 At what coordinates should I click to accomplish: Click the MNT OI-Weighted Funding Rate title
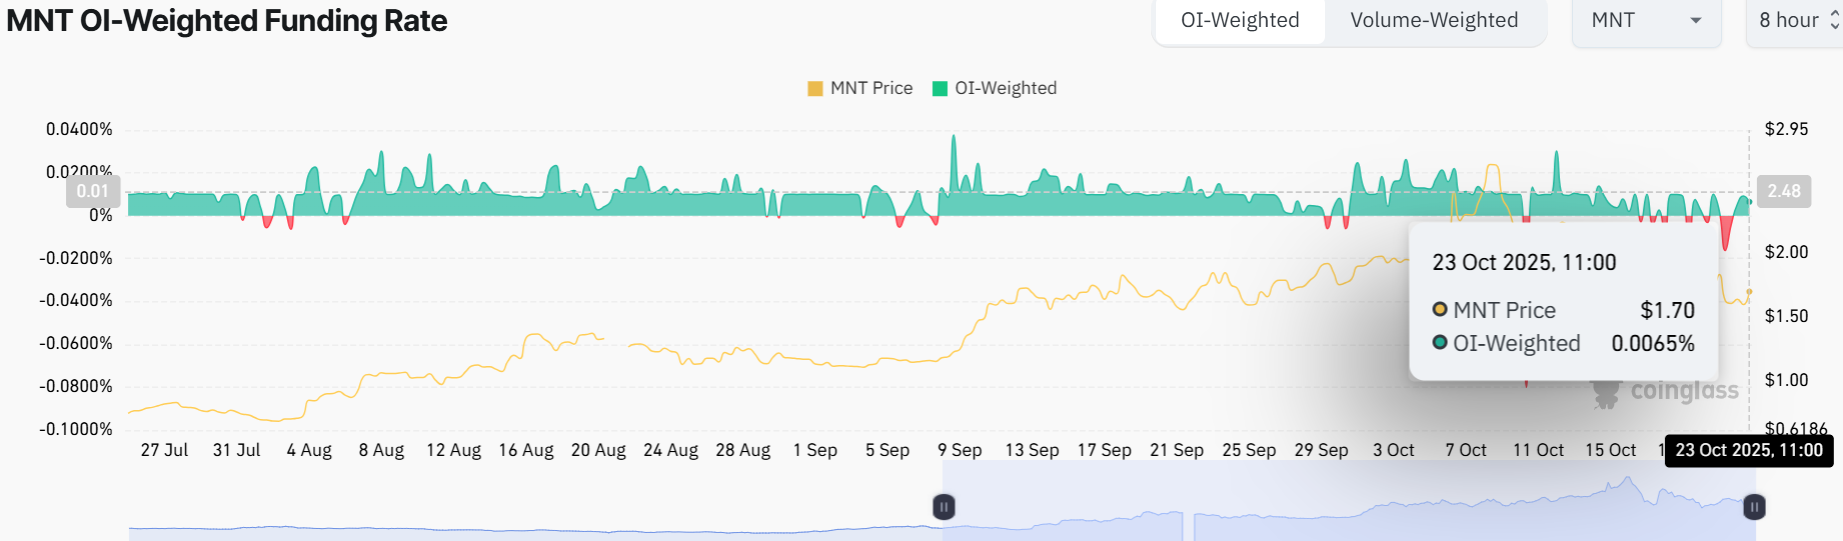[227, 21]
